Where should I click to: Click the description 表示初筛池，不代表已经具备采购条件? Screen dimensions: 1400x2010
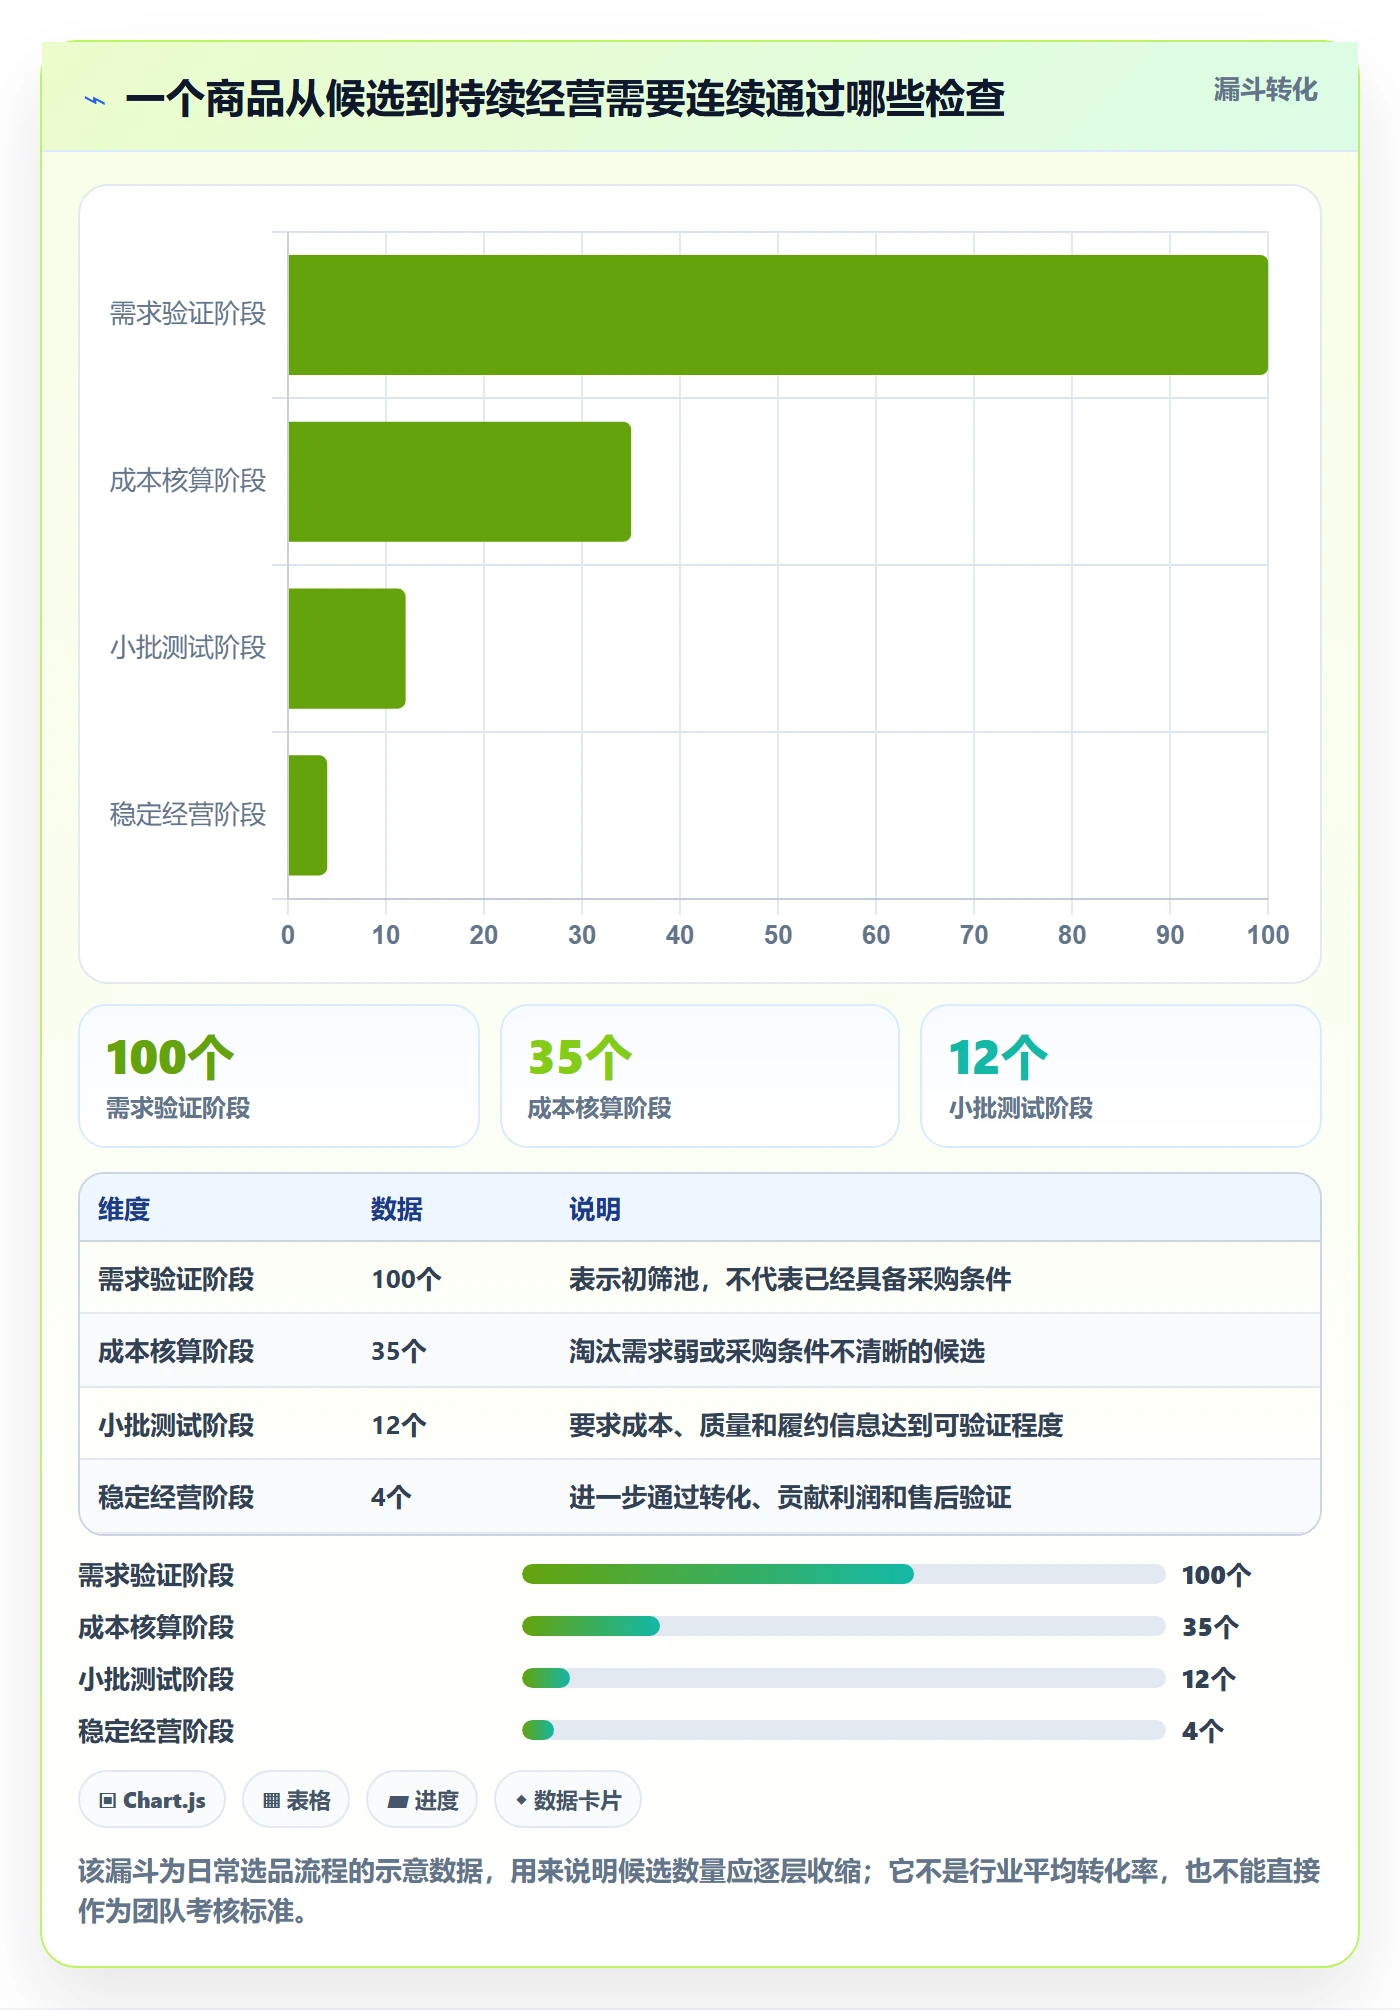coord(790,1279)
